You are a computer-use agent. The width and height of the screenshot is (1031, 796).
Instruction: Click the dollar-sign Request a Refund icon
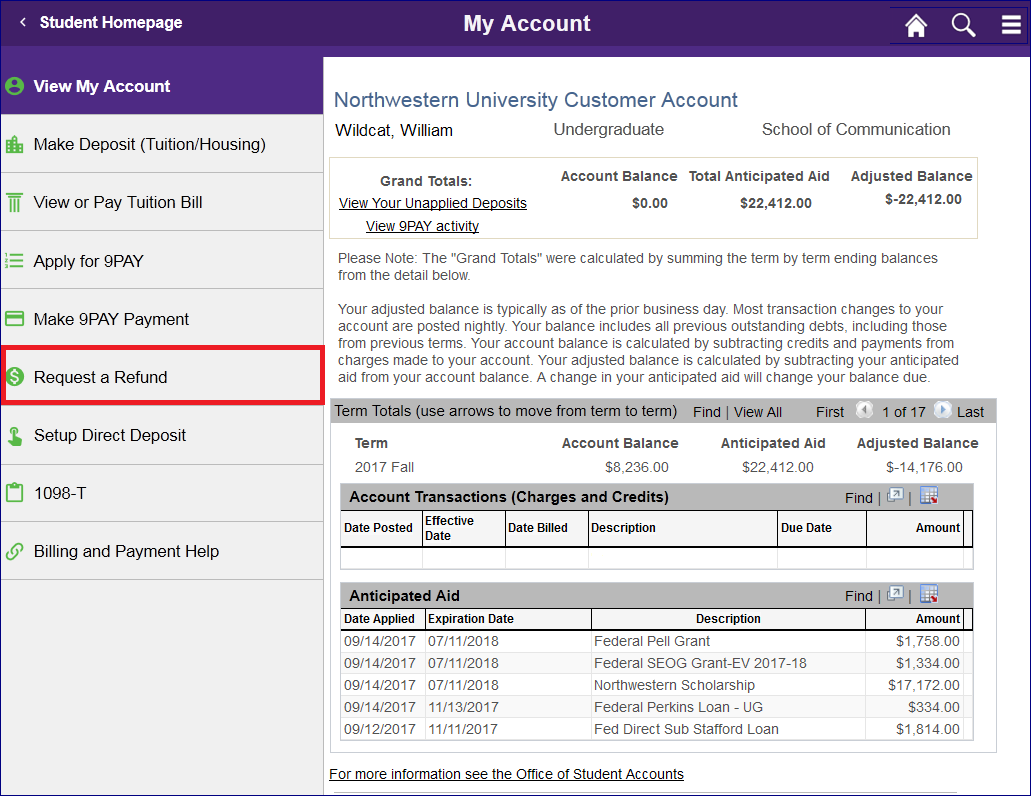[x=14, y=375]
